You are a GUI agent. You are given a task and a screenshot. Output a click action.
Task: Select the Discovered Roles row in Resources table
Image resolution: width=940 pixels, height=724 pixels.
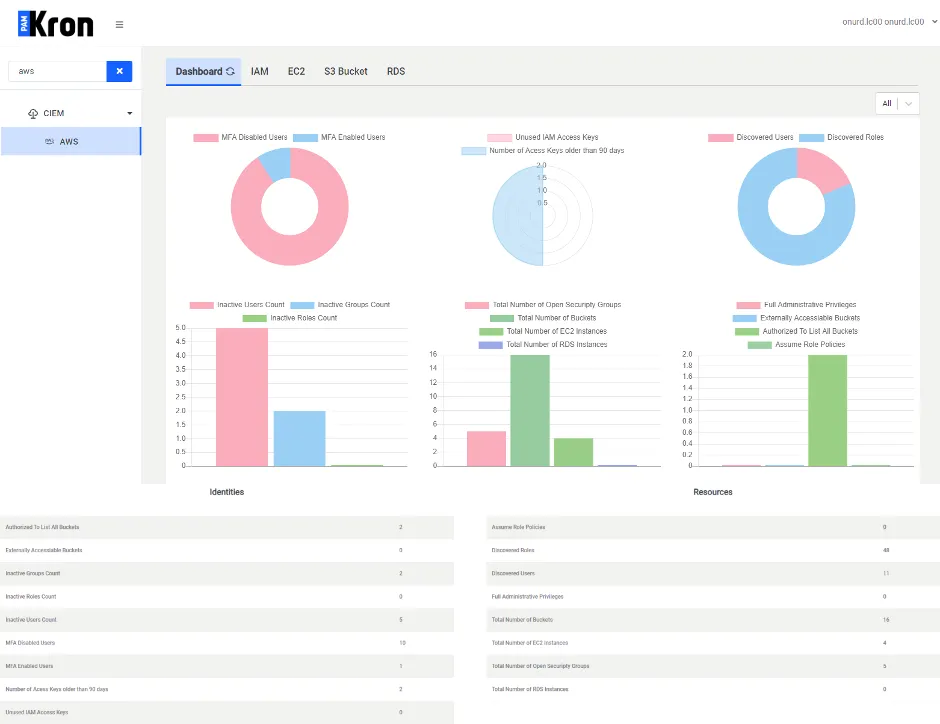[x=713, y=550]
